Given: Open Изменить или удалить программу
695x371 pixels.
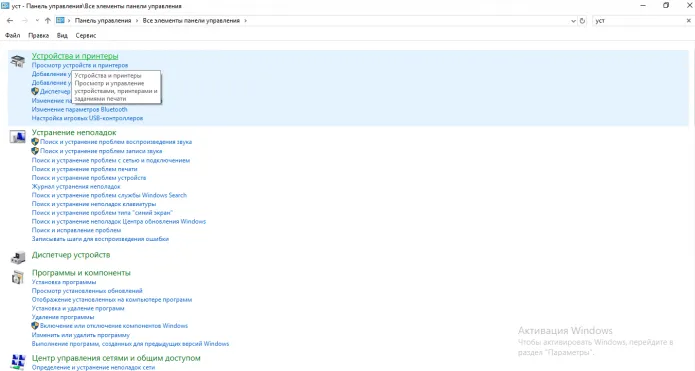Looking at the screenshot, I should pos(81,335).
